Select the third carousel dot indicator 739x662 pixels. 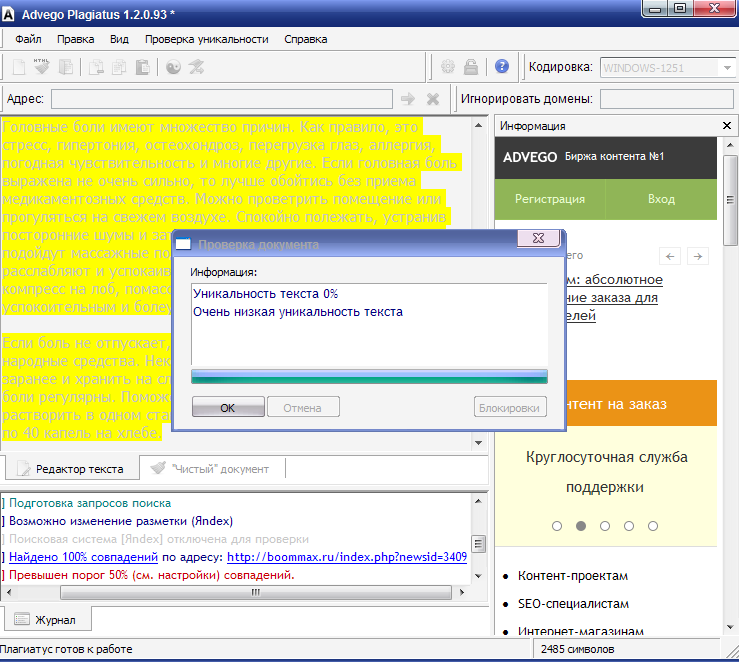[605, 525]
